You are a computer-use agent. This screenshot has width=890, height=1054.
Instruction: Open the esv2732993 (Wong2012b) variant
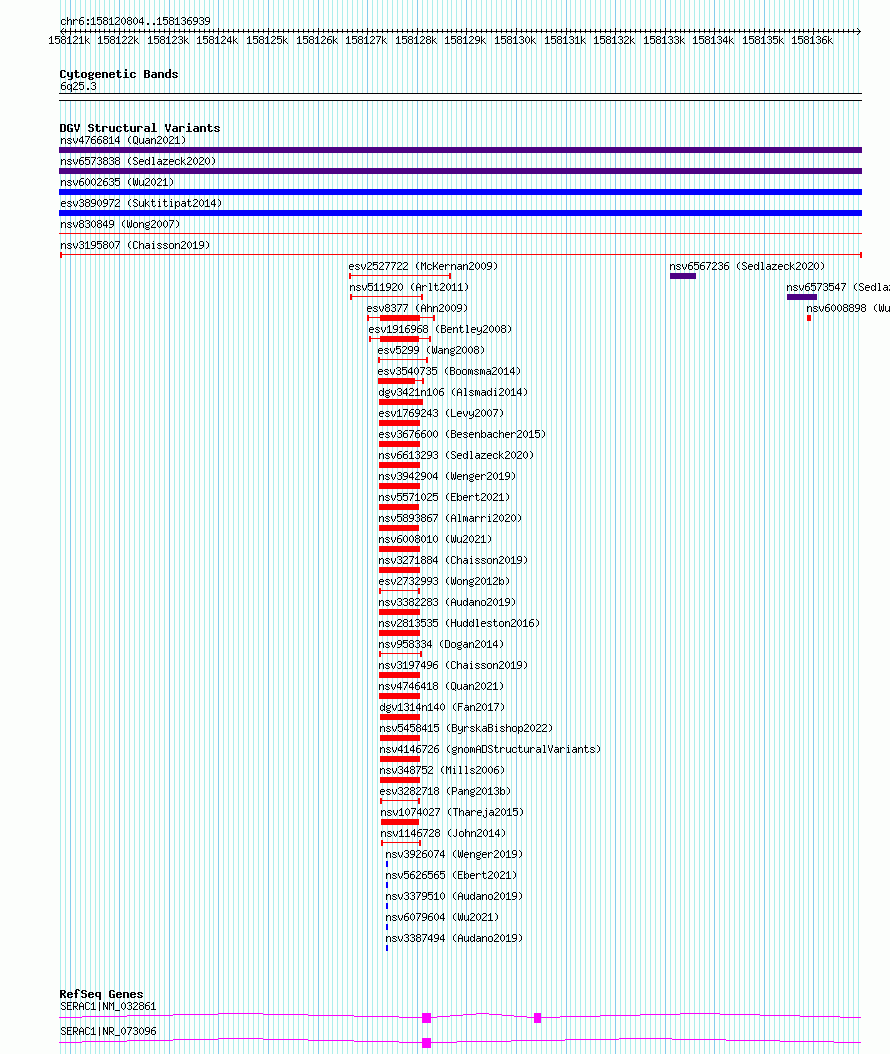coord(444,581)
